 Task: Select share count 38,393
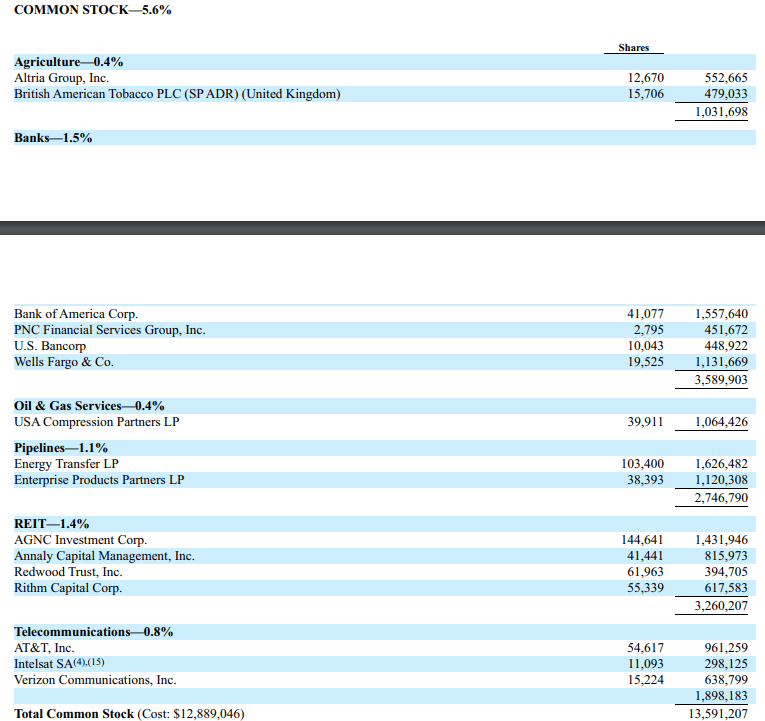point(645,481)
